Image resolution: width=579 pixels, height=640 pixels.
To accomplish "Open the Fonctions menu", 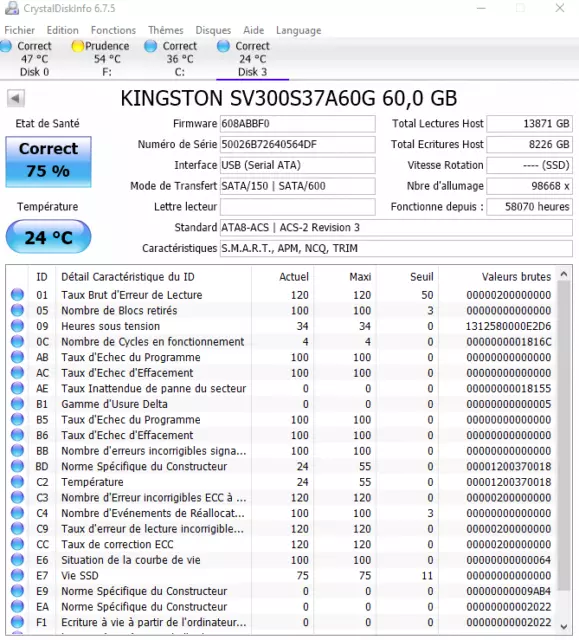I will point(113,30).
